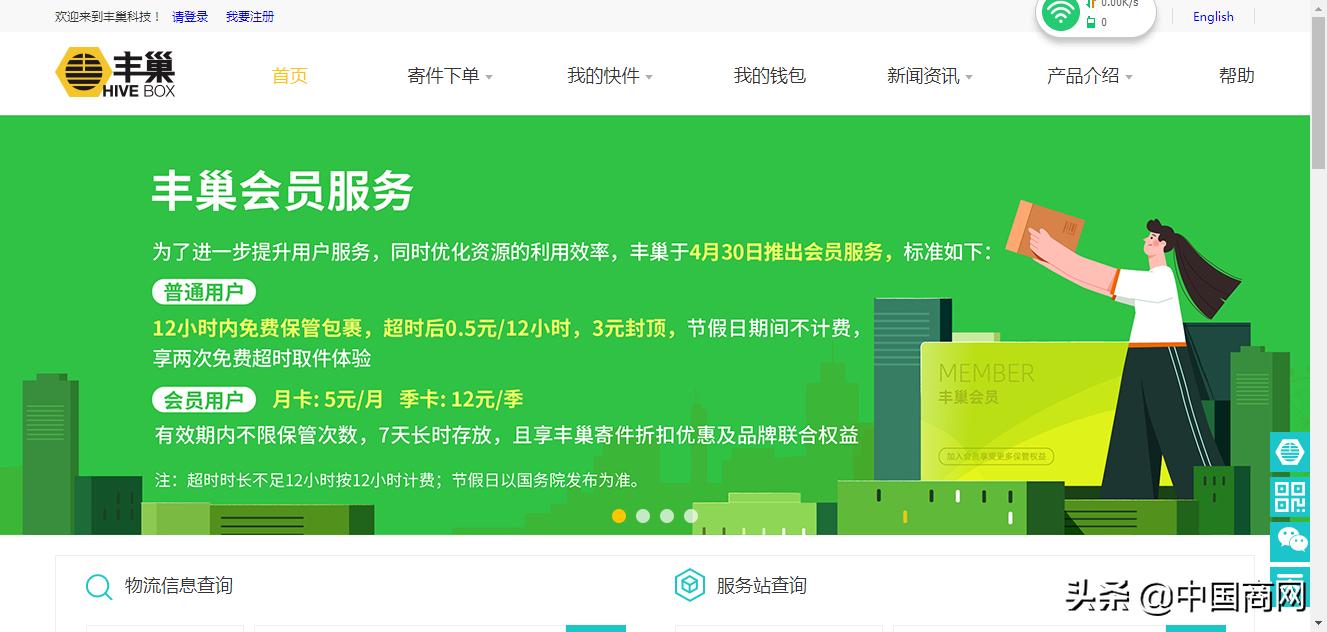Expand the 我的快件 dropdown menu
The width and height of the screenshot is (1327, 632).
tap(604, 75)
